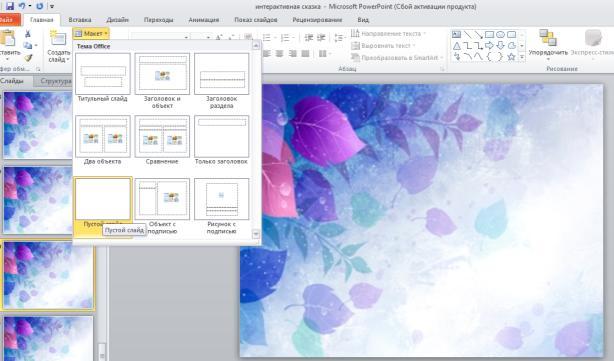Select the second slide thumbnail in the panel

click(x=38, y=200)
